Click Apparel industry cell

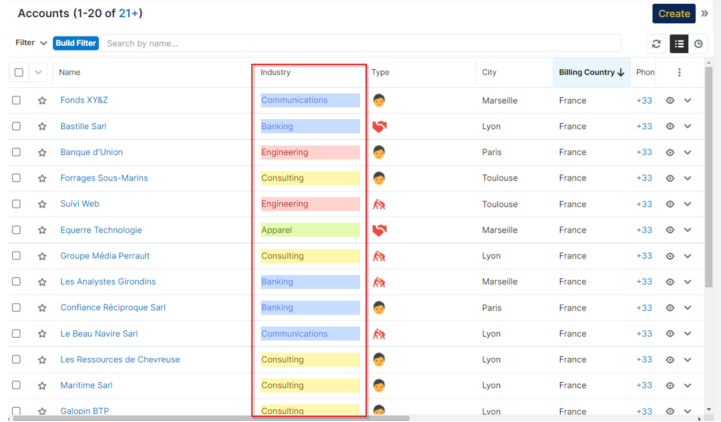tap(310, 230)
